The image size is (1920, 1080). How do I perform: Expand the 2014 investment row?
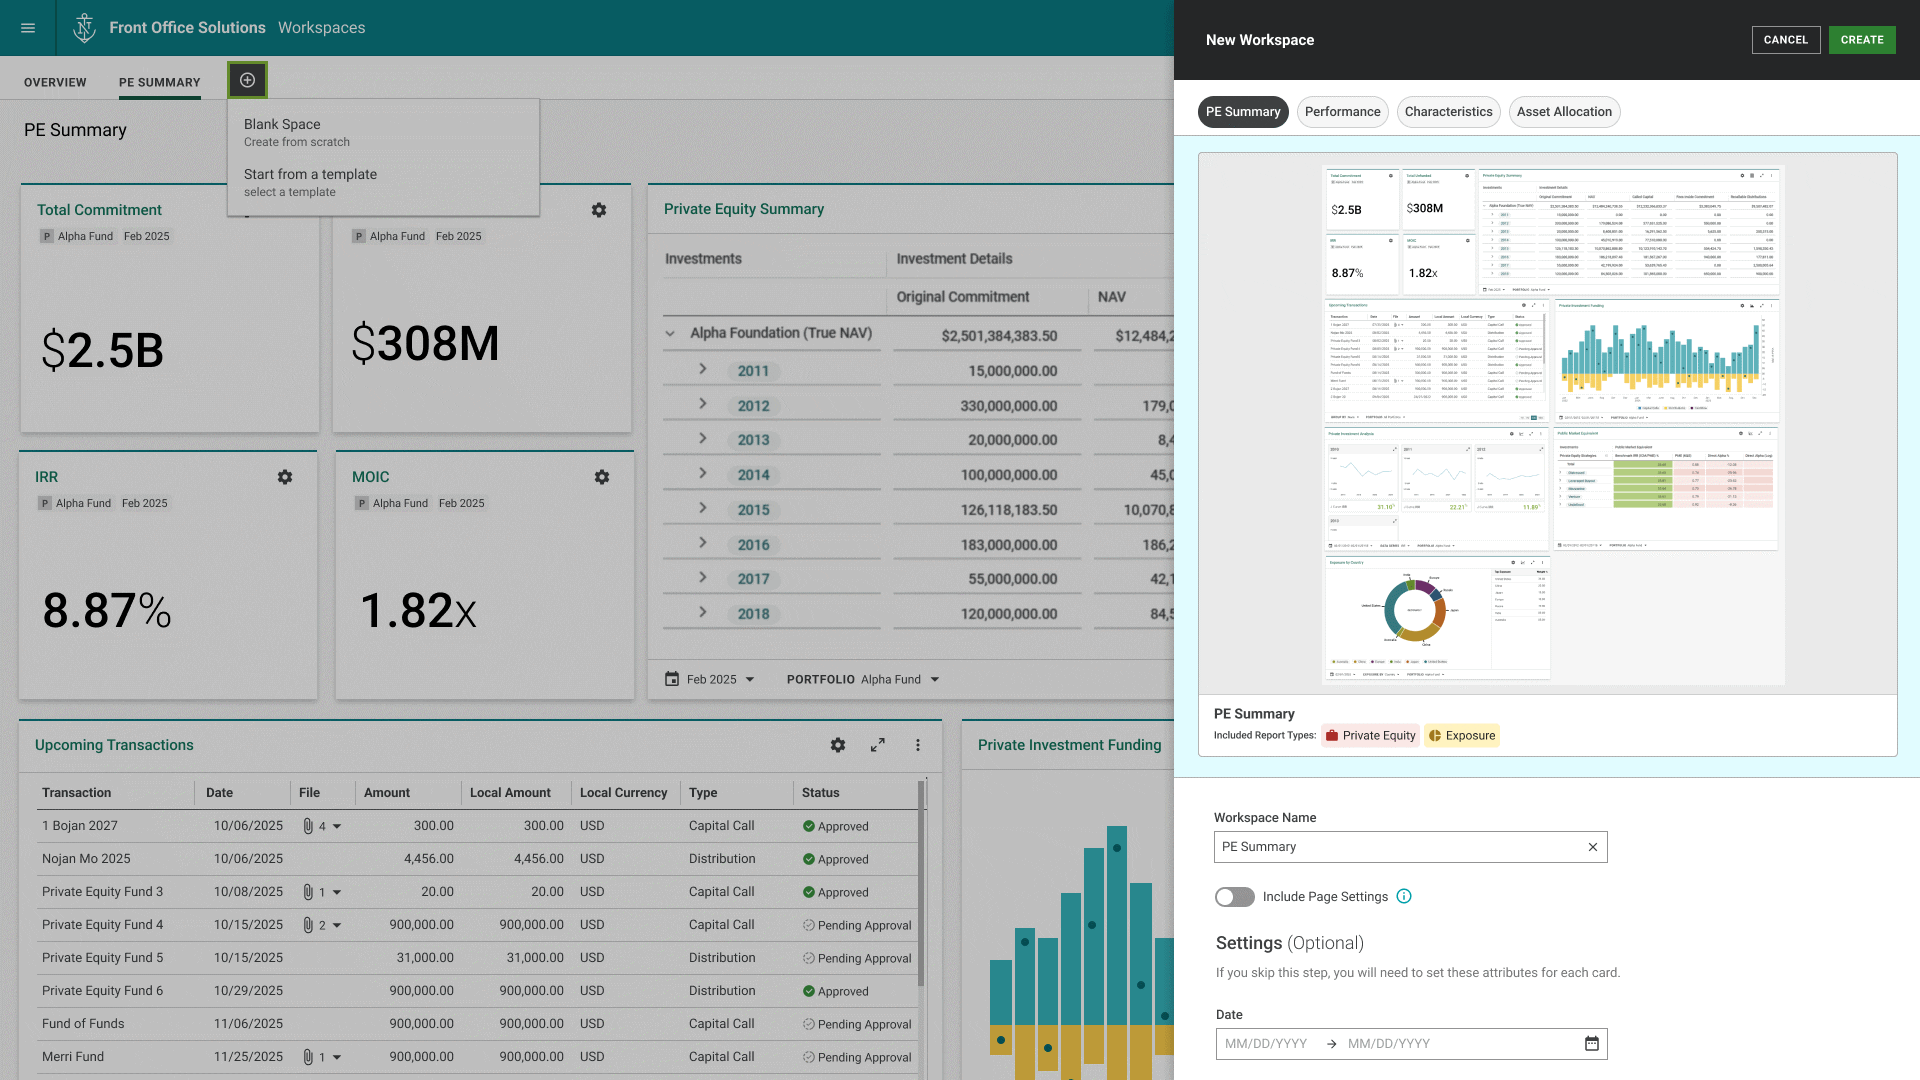click(703, 474)
